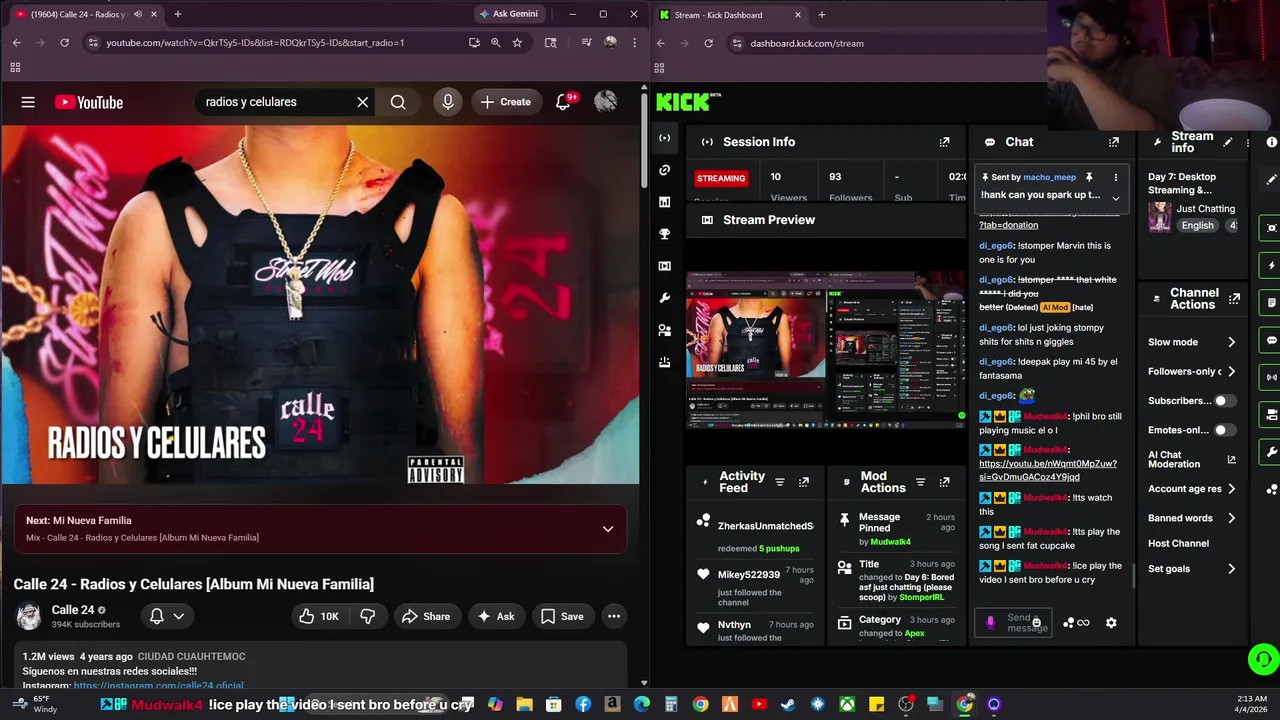Viewport: 1280px width, 720px height.
Task: Open the instagram.com/calle24.oficial link in description
Action: pyautogui.click(x=158, y=686)
